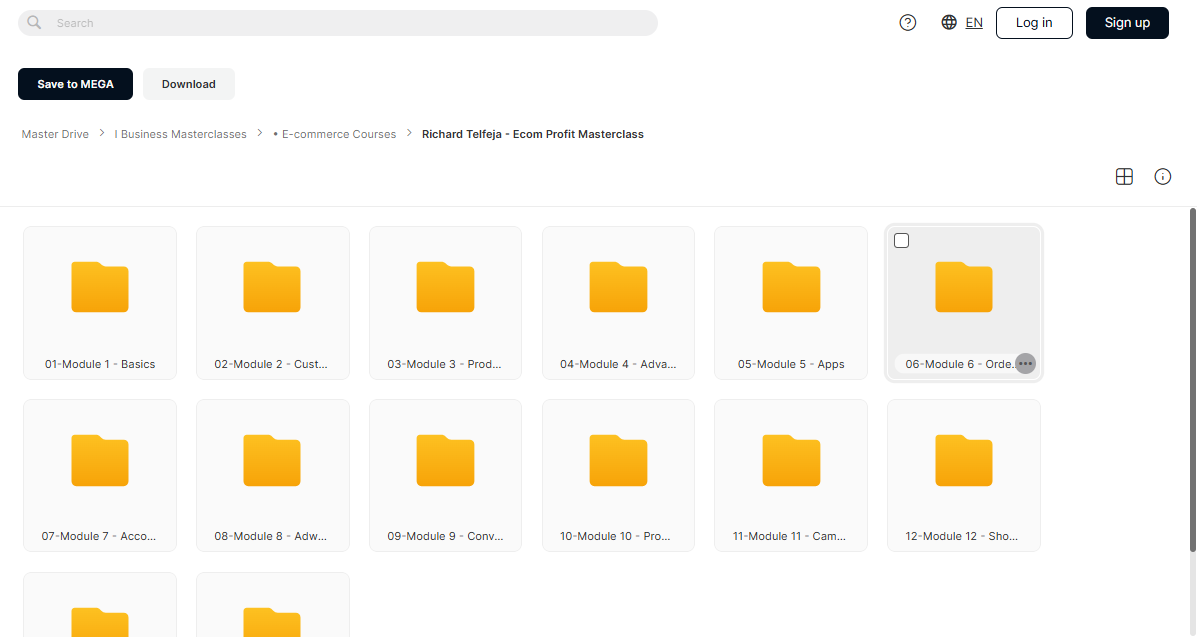Select the label 11-Module 11 - Cam...
The width and height of the screenshot is (1197, 637).
pyautogui.click(x=789, y=536)
